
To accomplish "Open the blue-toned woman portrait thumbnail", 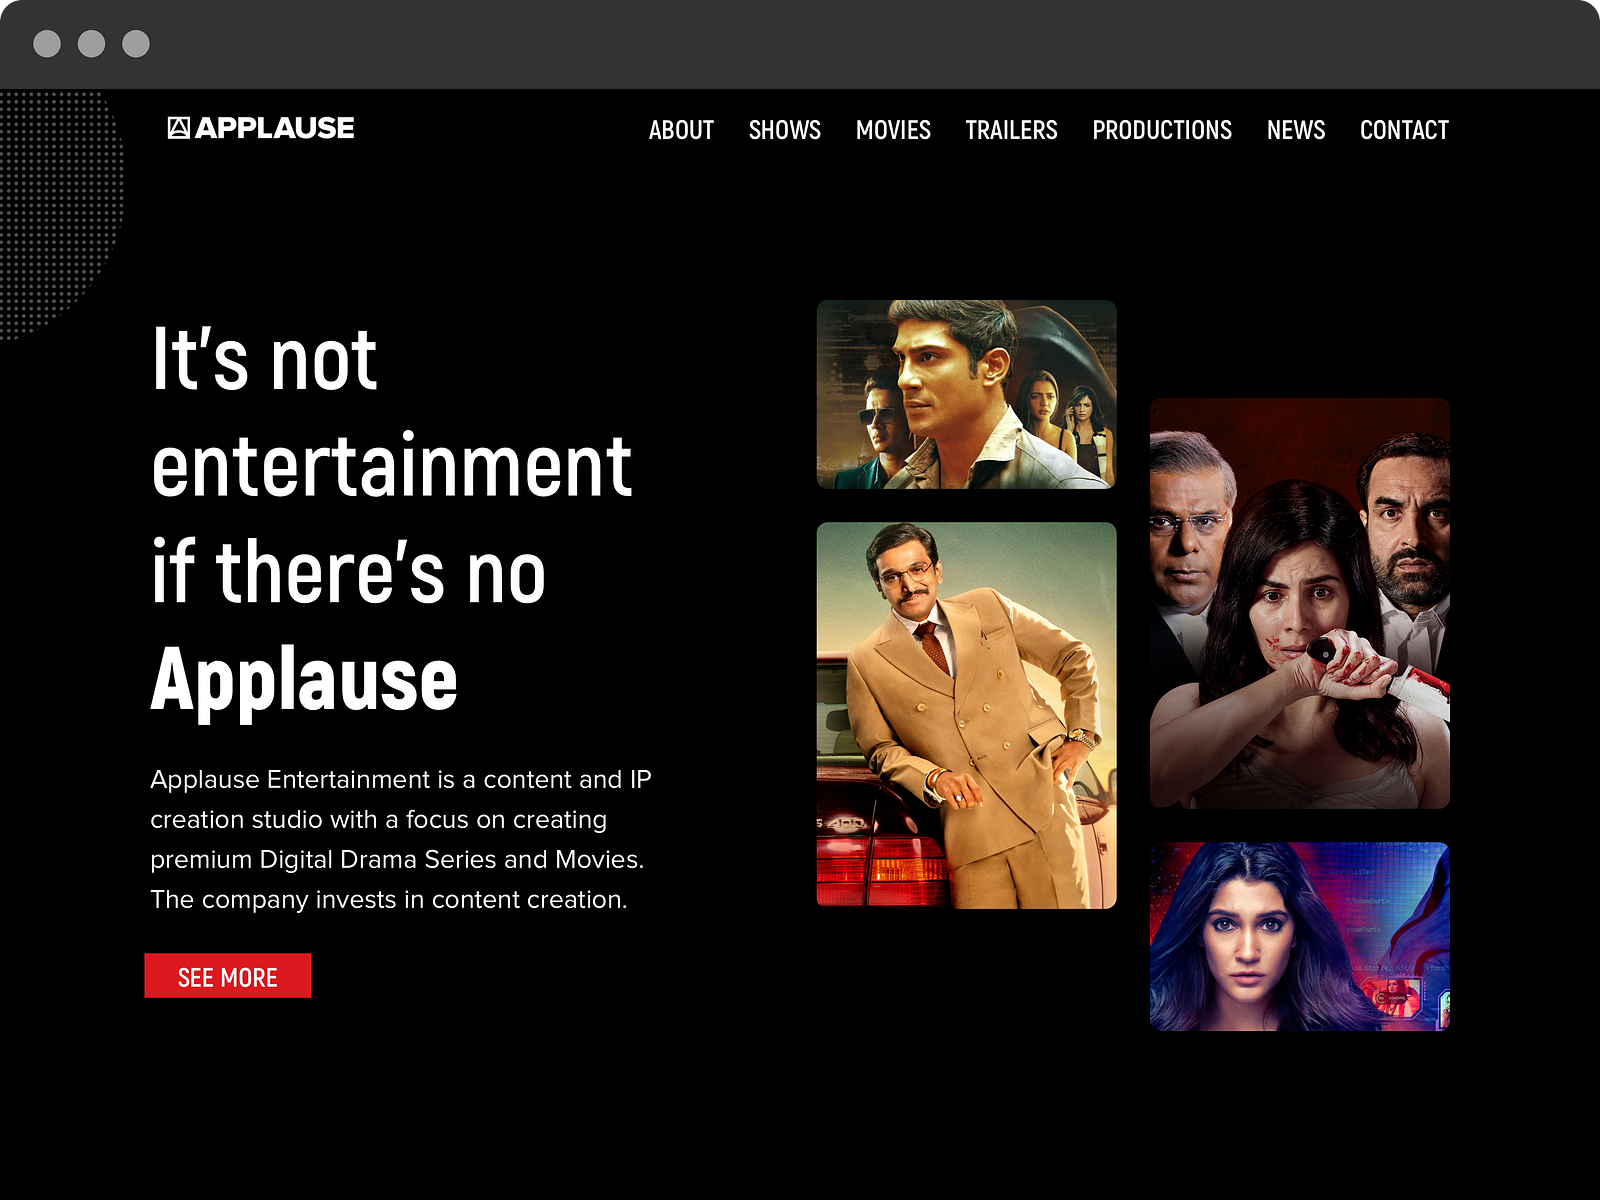I will point(1300,936).
